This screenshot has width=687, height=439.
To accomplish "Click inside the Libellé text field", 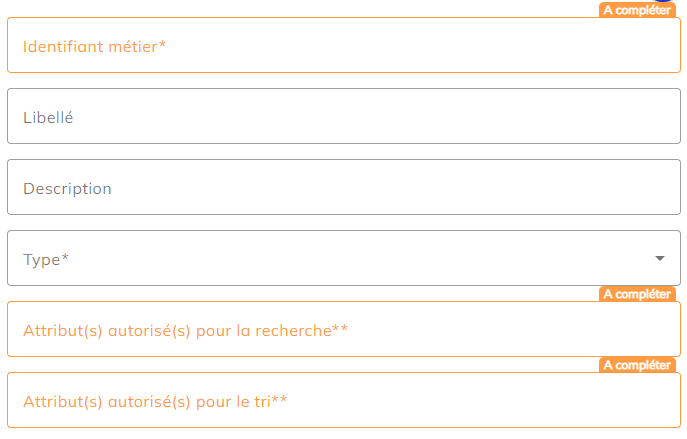I will click(x=343, y=117).
